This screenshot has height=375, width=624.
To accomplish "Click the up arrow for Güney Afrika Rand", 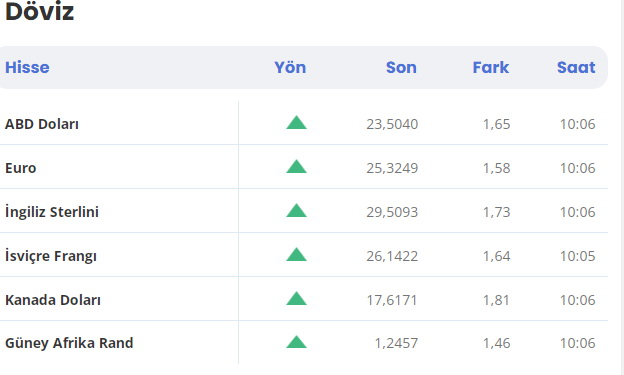I will (x=296, y=342).
